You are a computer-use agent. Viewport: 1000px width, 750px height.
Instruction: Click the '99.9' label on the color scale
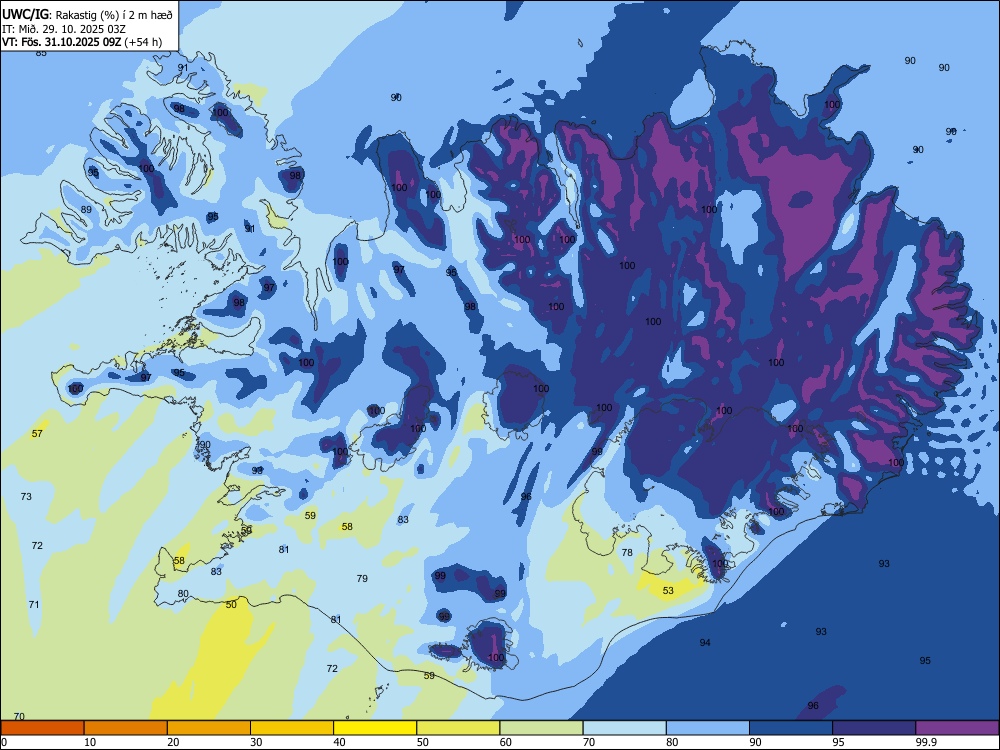pos(925,742)
